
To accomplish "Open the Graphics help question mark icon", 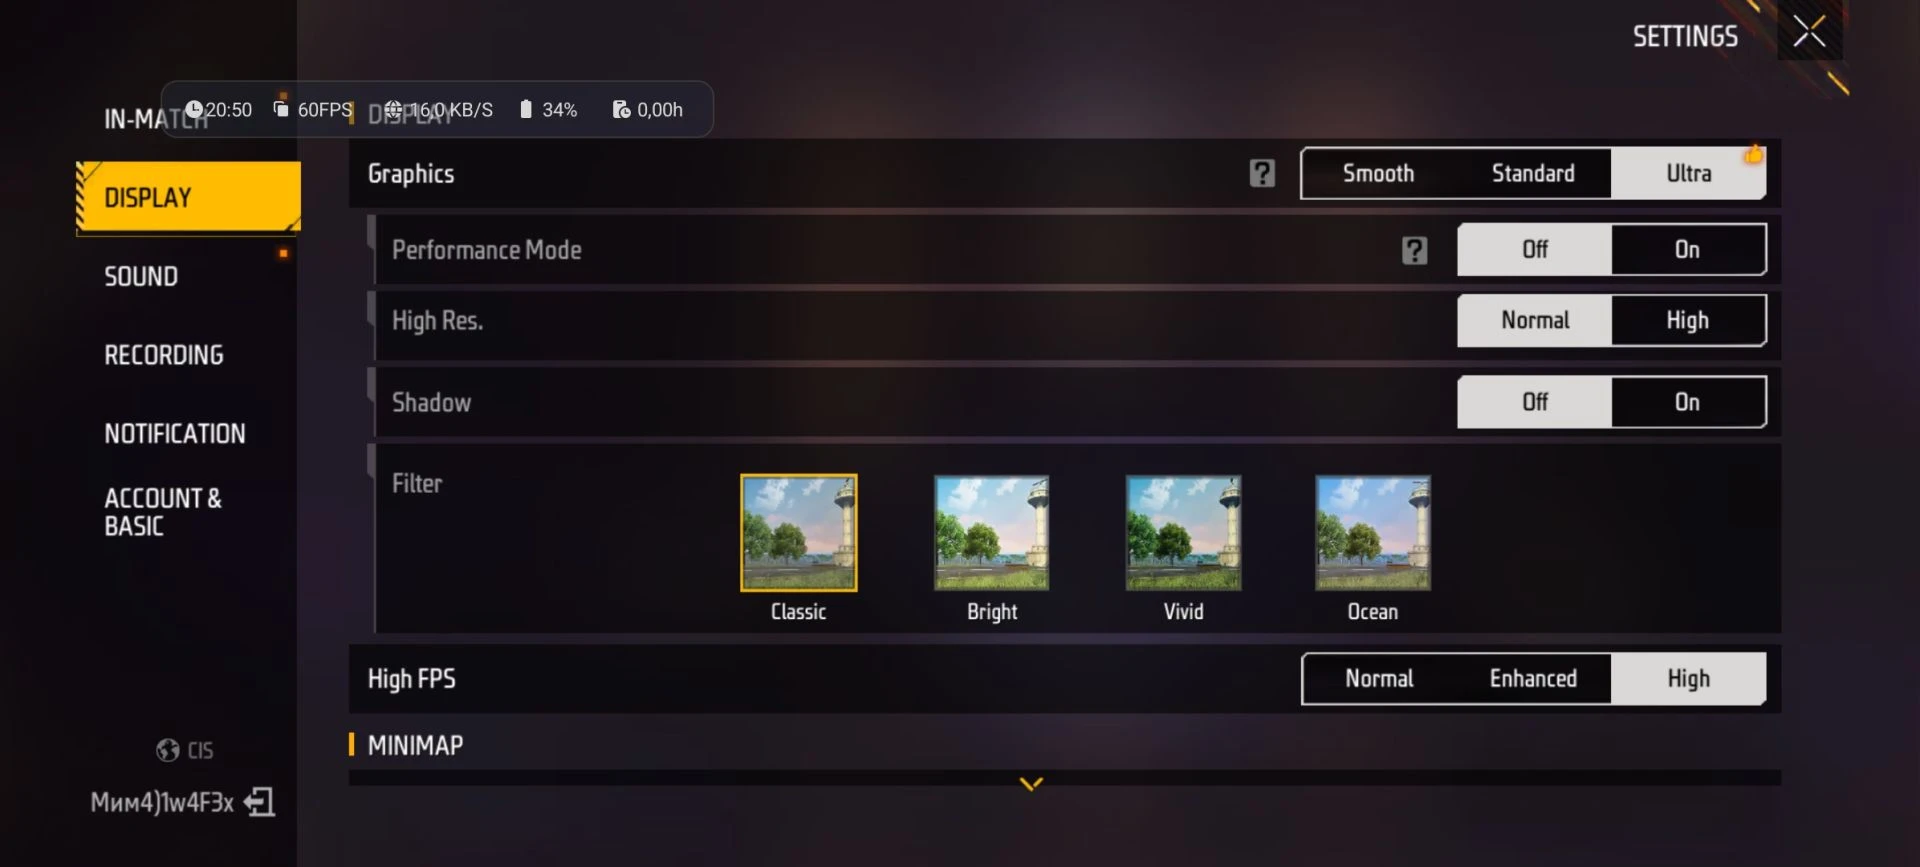I will click(1262, 174).
